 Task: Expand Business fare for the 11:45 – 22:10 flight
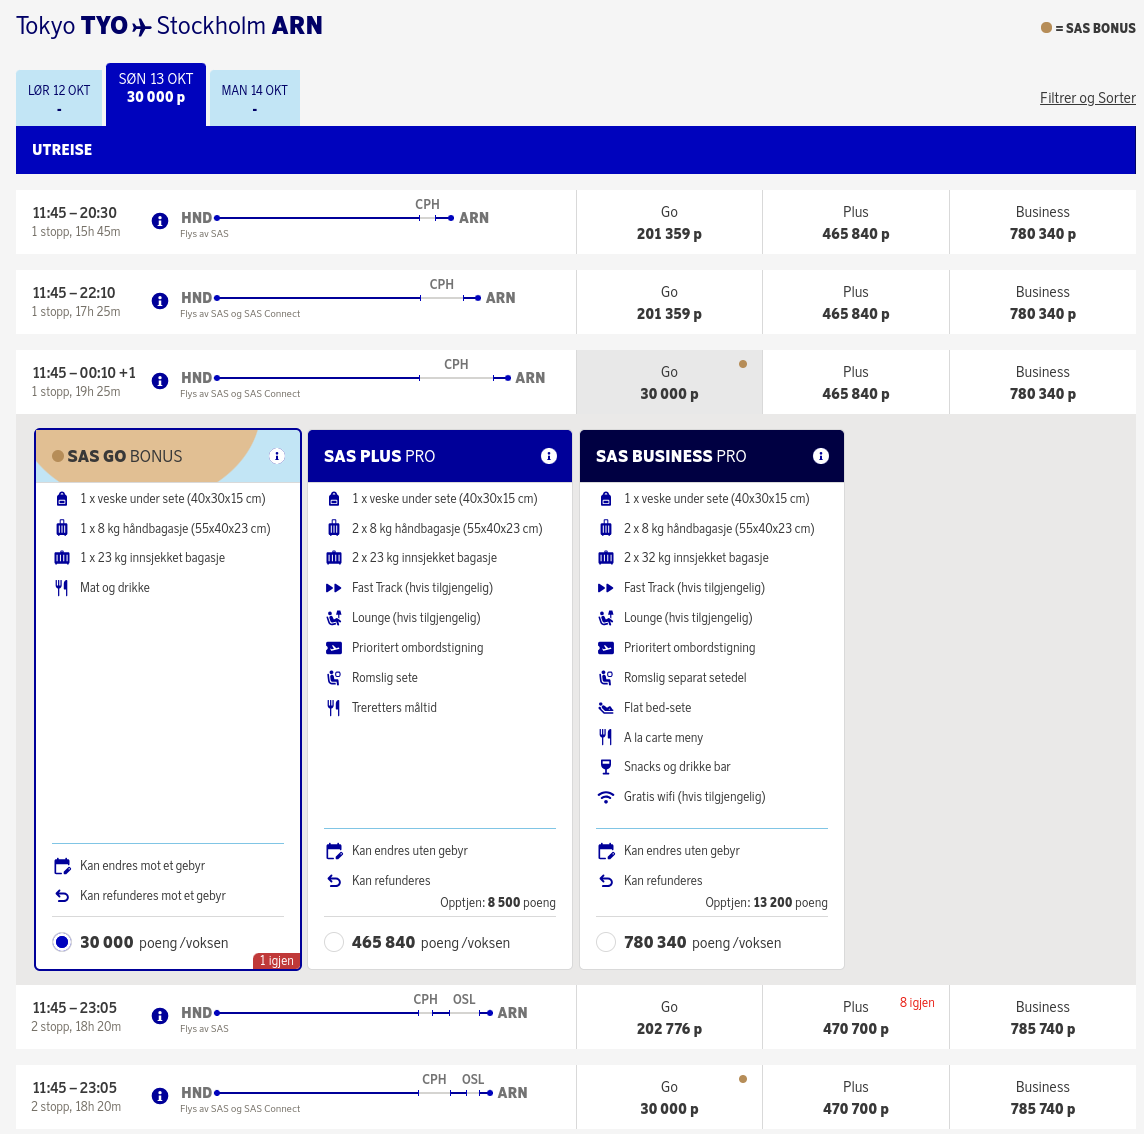(1043, 302)
